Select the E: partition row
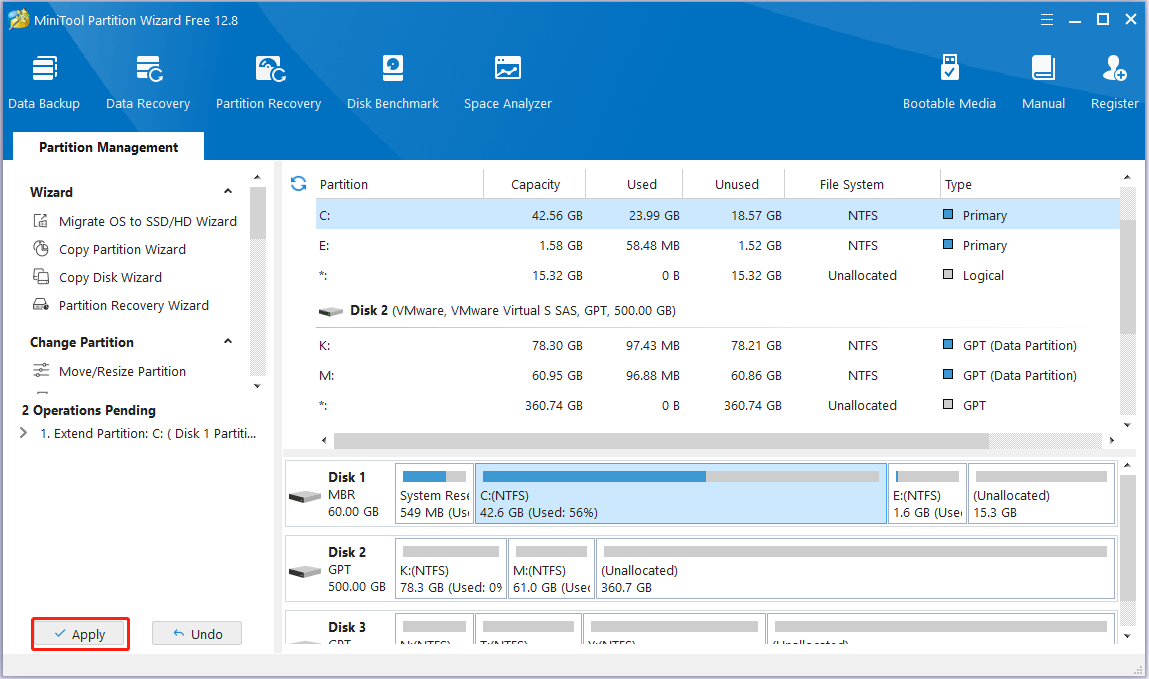Image resolution: width=1149 pixels, height=679 pixels. (x=717, y=245)
